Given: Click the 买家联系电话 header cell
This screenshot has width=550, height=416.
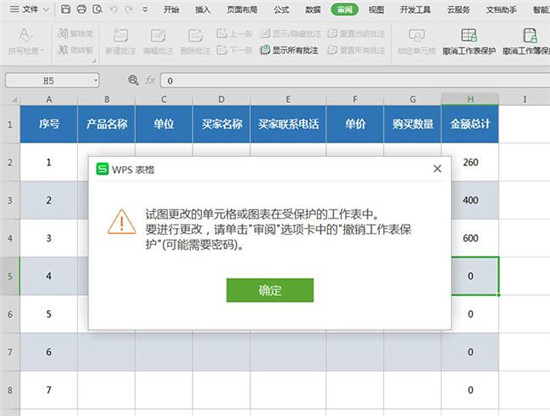Looking at the screenshot, I should pyautogui.click(x=288, y=124).
